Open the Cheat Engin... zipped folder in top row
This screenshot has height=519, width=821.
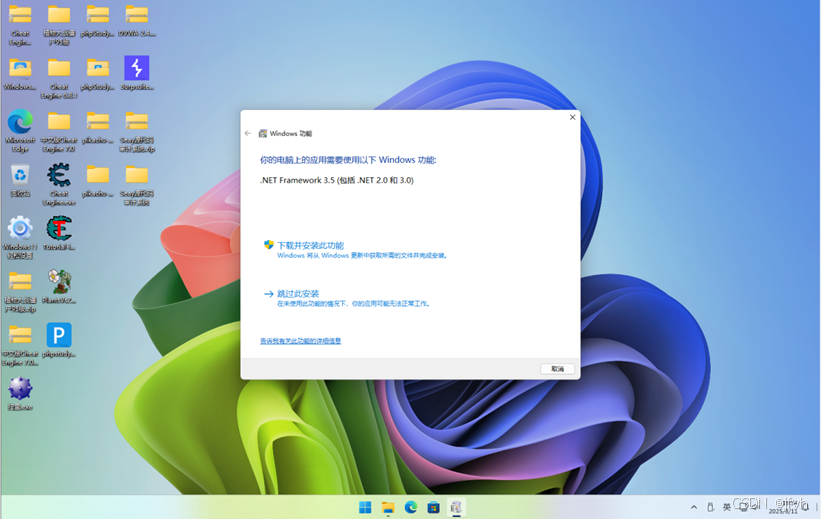point(20,24)
